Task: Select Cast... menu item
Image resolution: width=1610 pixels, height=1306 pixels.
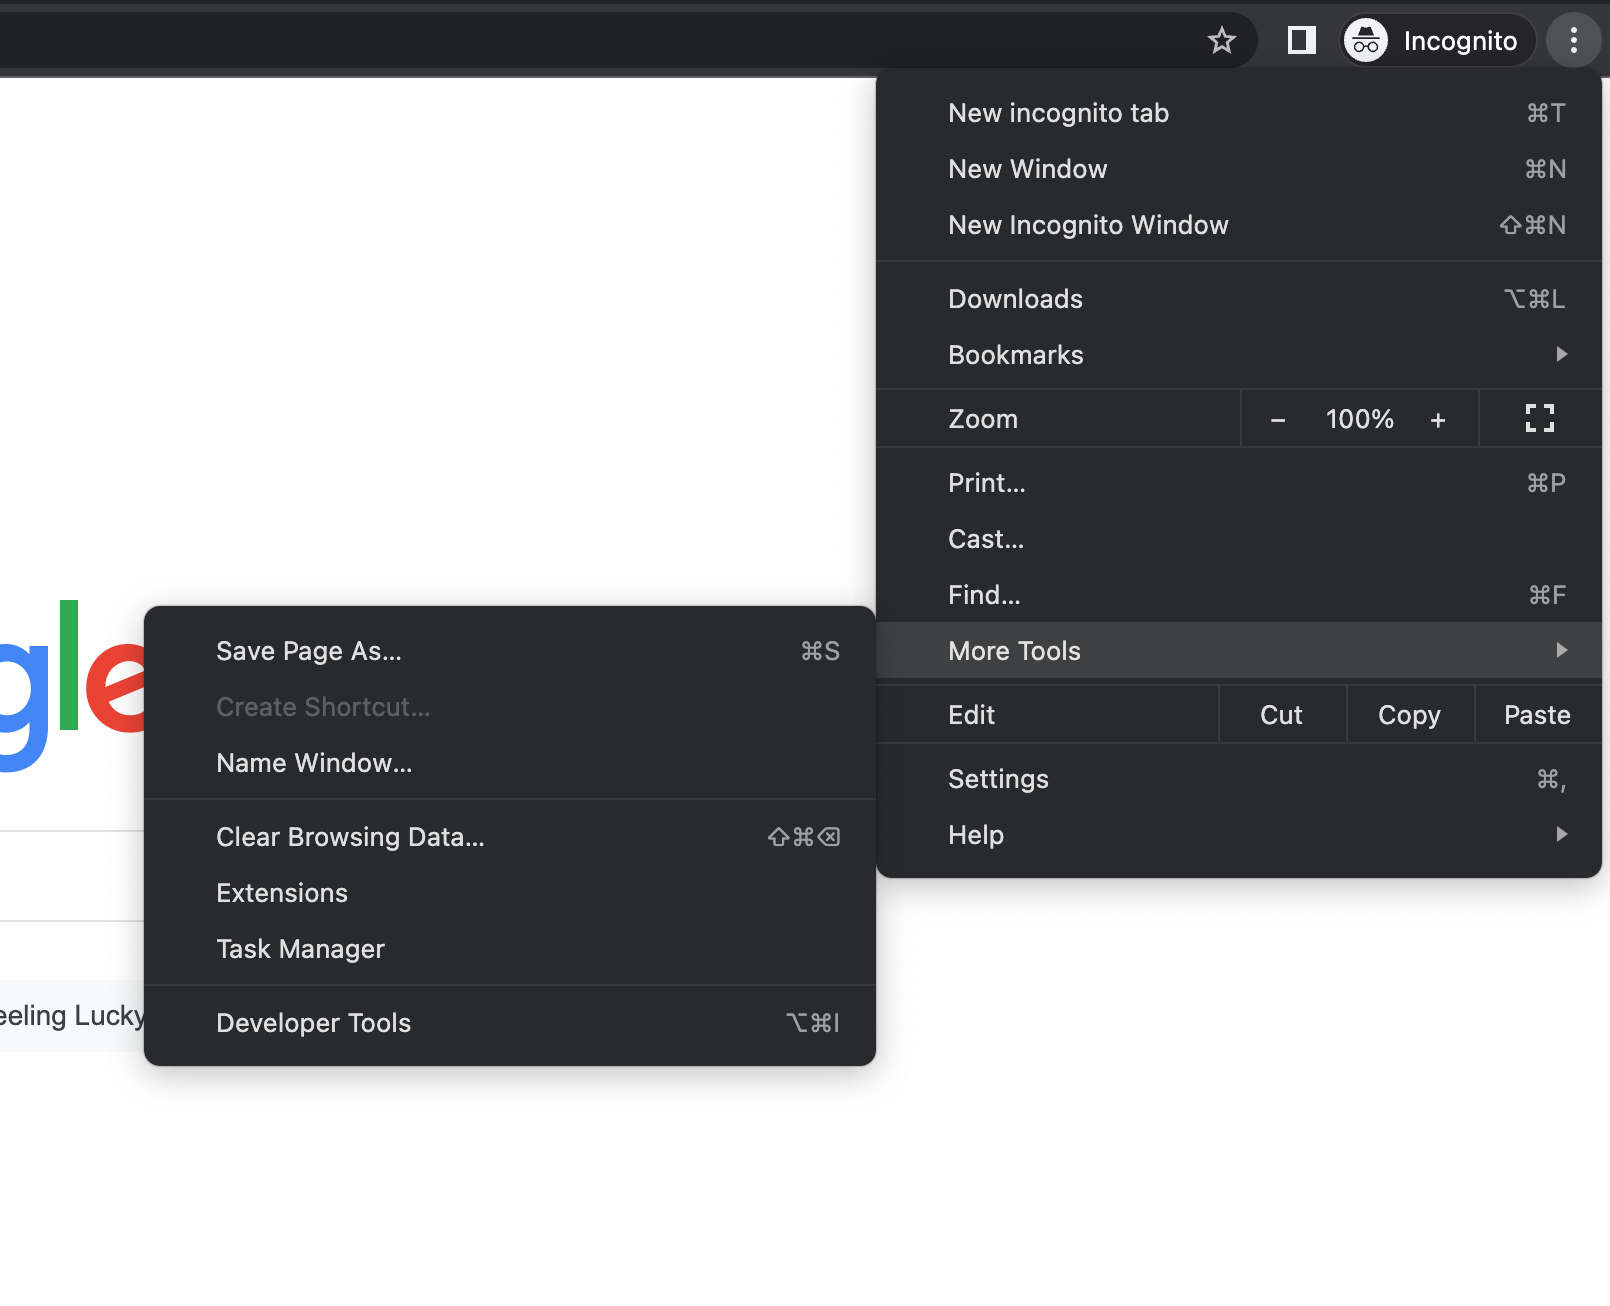Action: pos(1239,539)
